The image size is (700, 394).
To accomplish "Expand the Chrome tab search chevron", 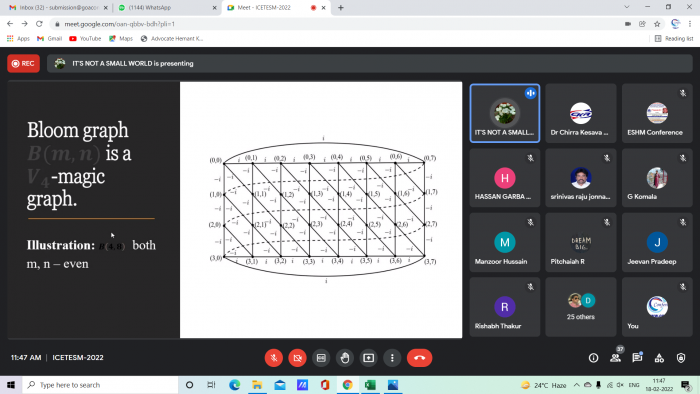I will click(627, 7).
